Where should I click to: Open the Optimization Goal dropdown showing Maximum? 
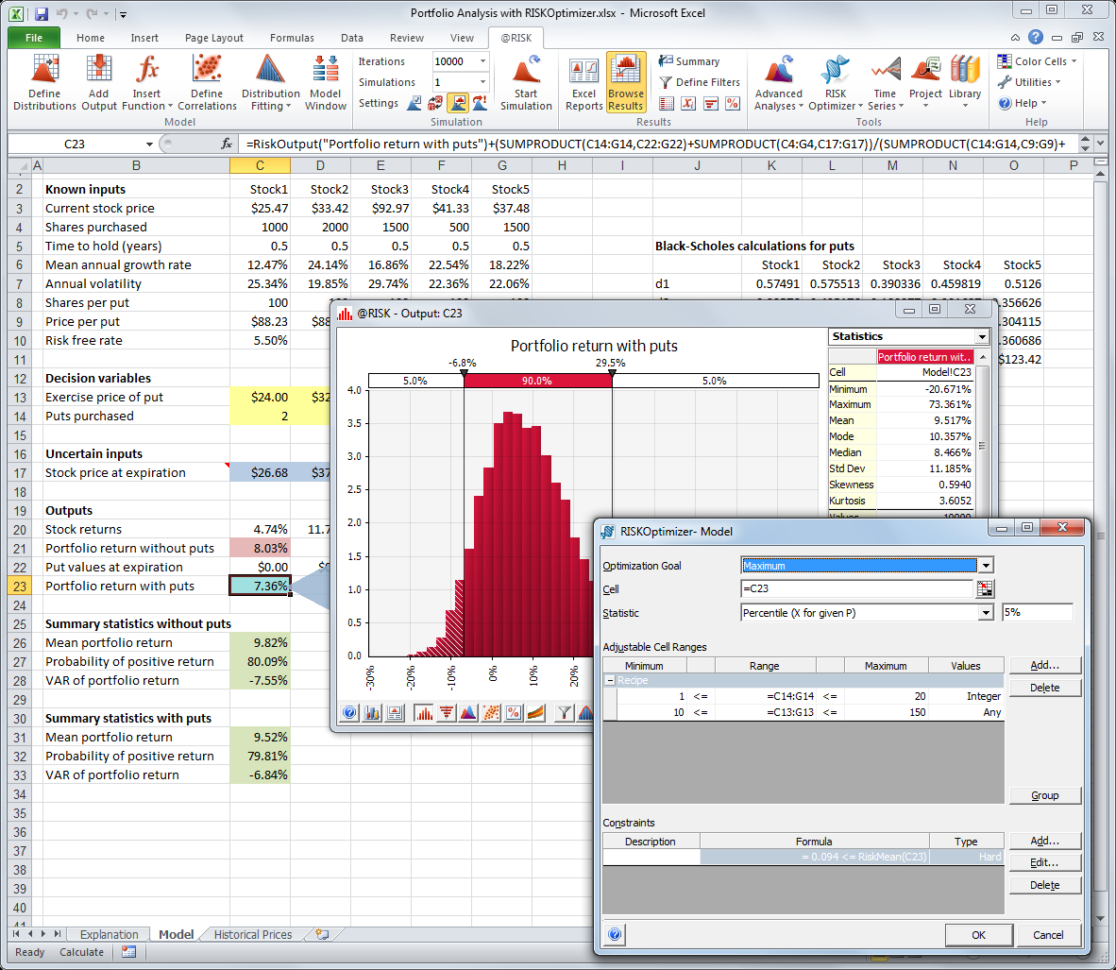click(986, 565)
